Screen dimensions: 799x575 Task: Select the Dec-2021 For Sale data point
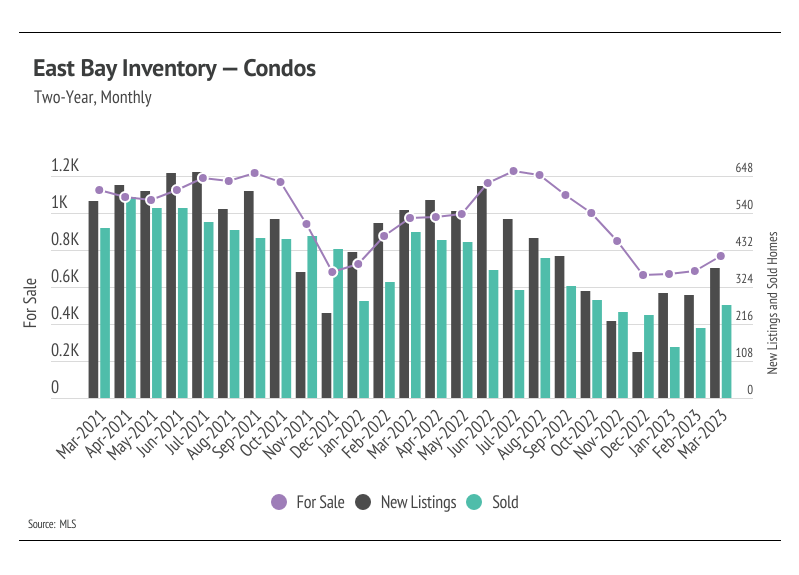point(332,272)
